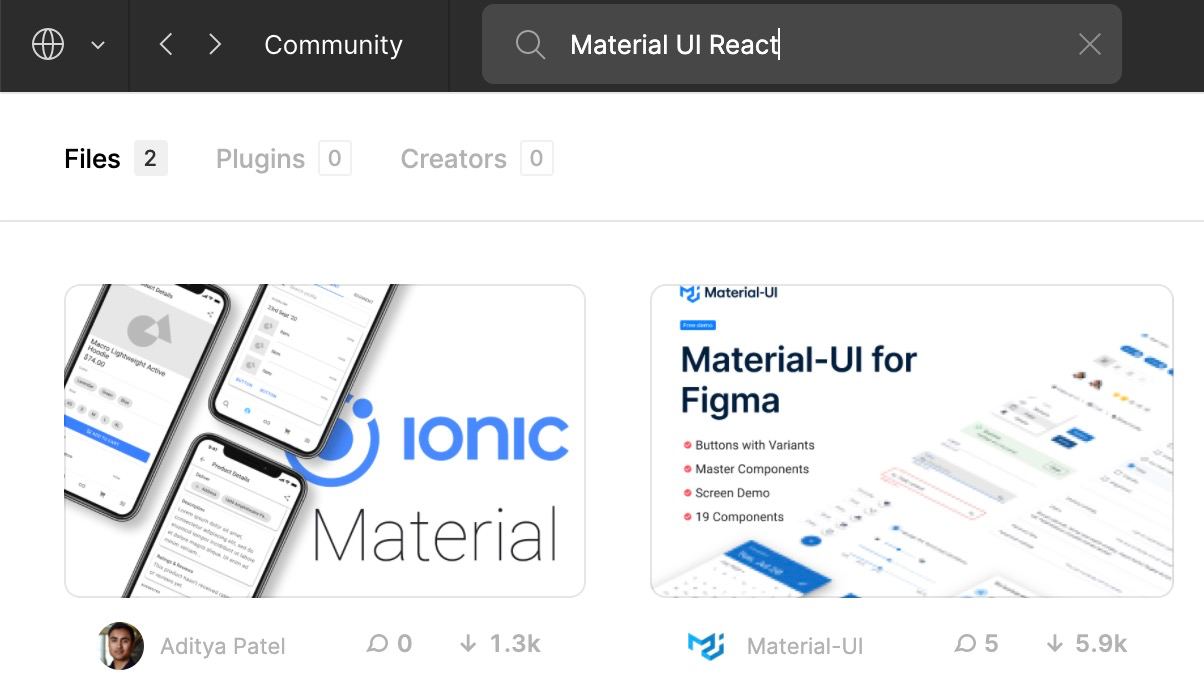Viewport: 1204px width, 698px height.
Task: Click the globe icon in top bar
Action: click(48, 45)
